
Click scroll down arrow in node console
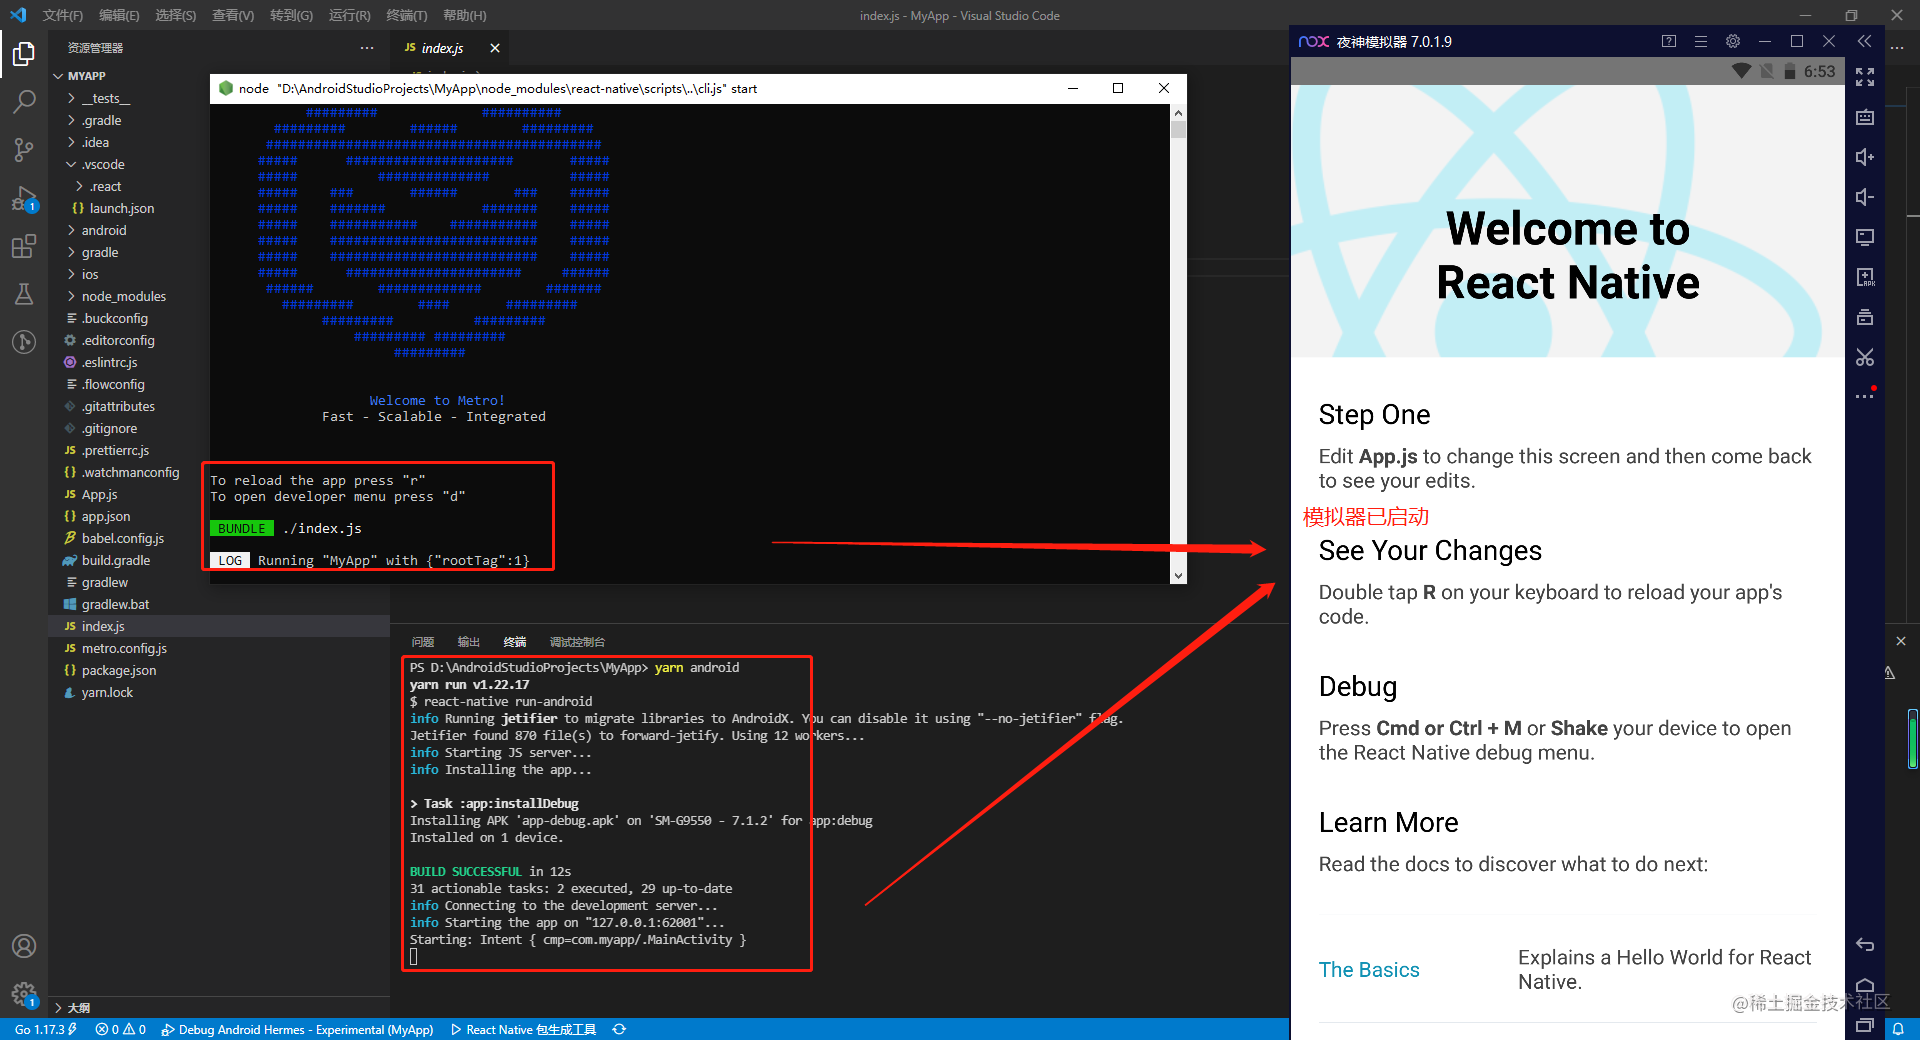[1178, 575]
